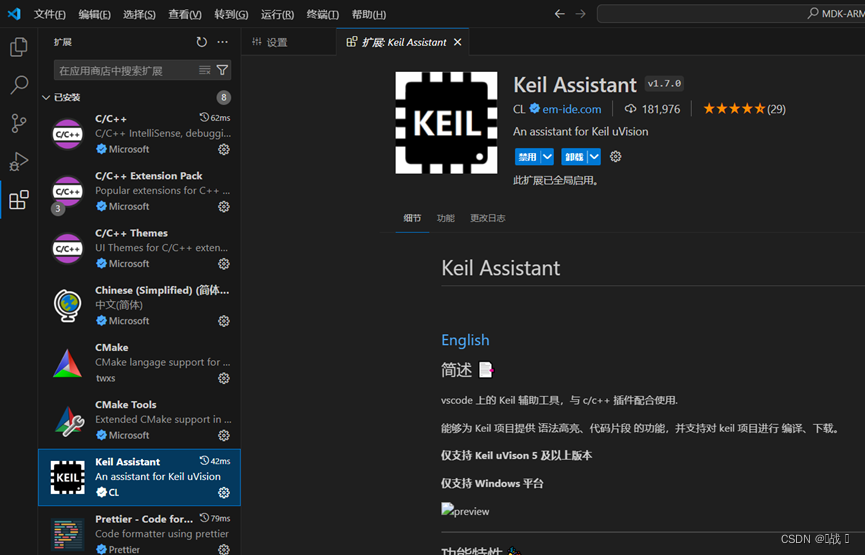The width and height of the screenshot is (865, 555).
Task: Open the extensions filter icon
Action: (222, 70)
